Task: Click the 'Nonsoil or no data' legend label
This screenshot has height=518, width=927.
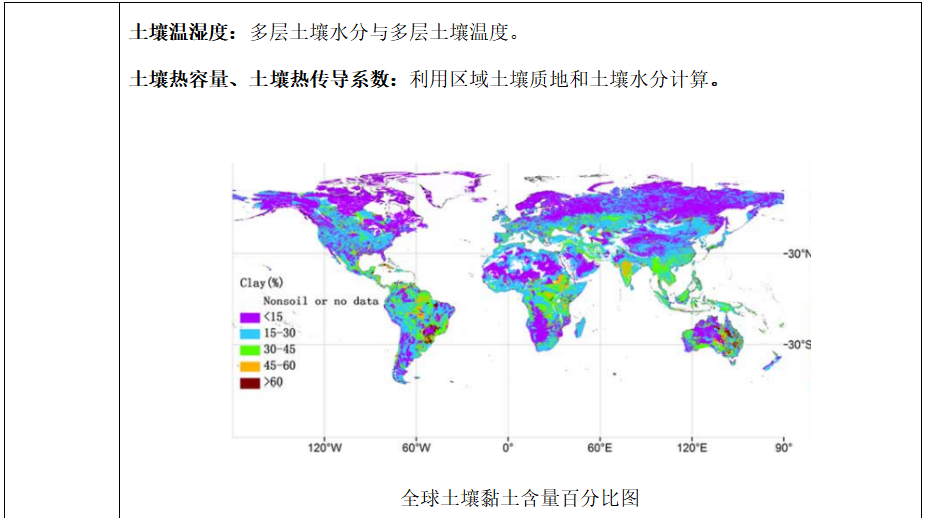Action: tap(320, 301)
